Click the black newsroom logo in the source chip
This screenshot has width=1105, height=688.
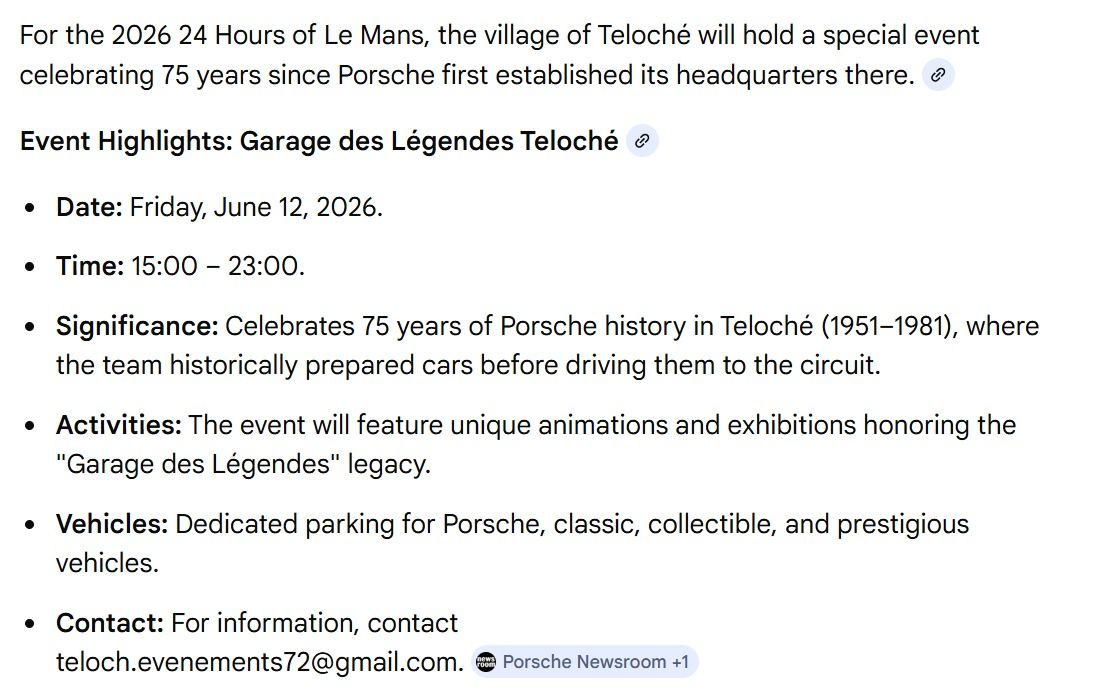486,662
